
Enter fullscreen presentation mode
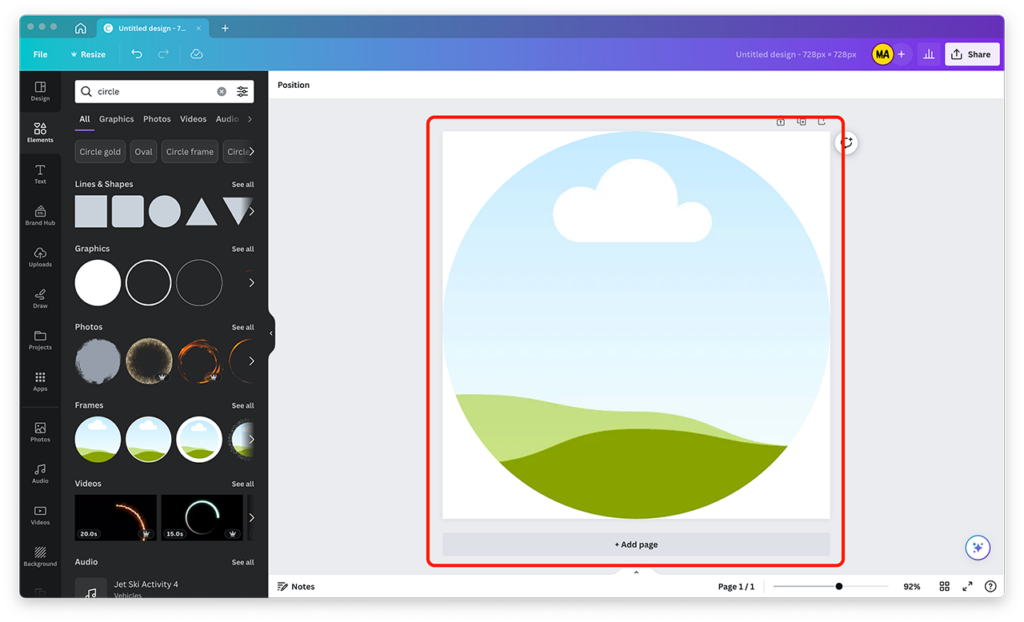(967, 586)
